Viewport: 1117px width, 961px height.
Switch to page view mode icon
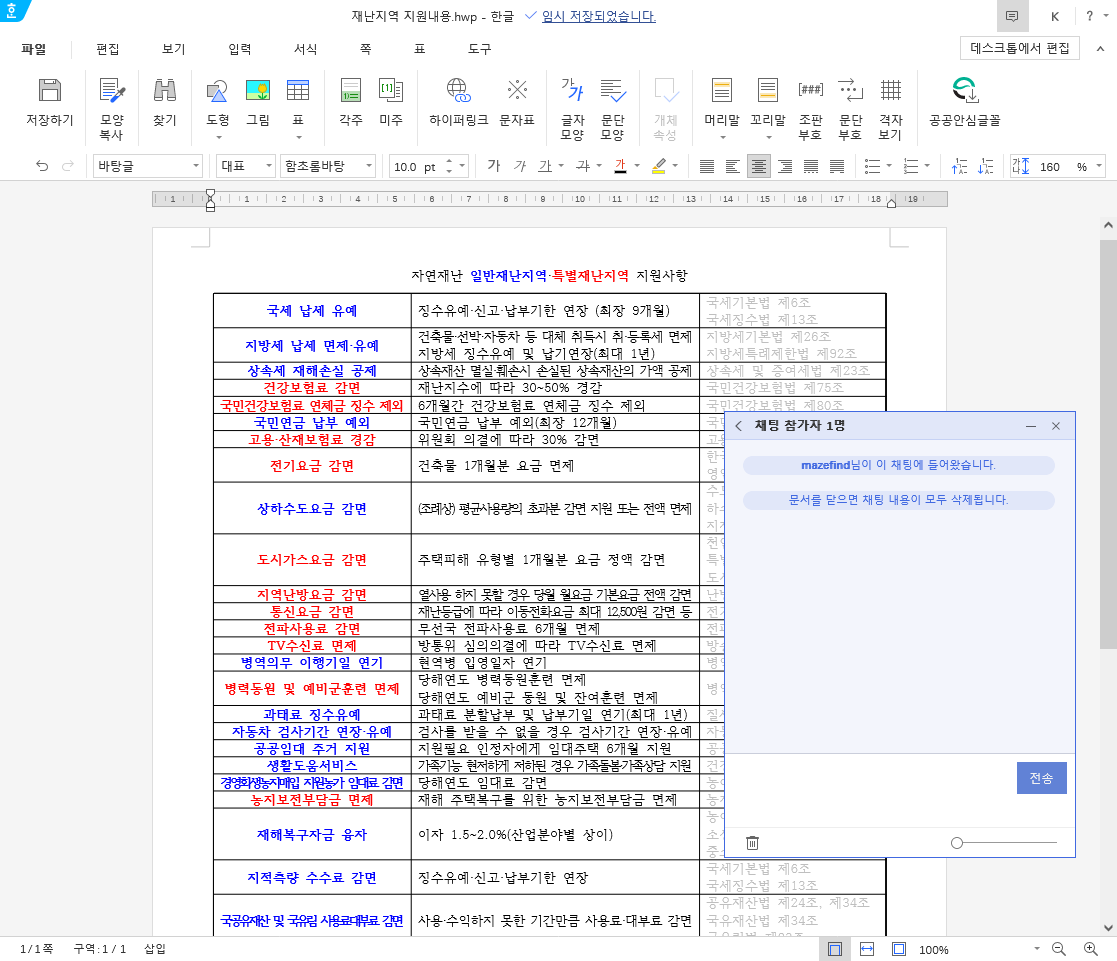click(835, 949)
